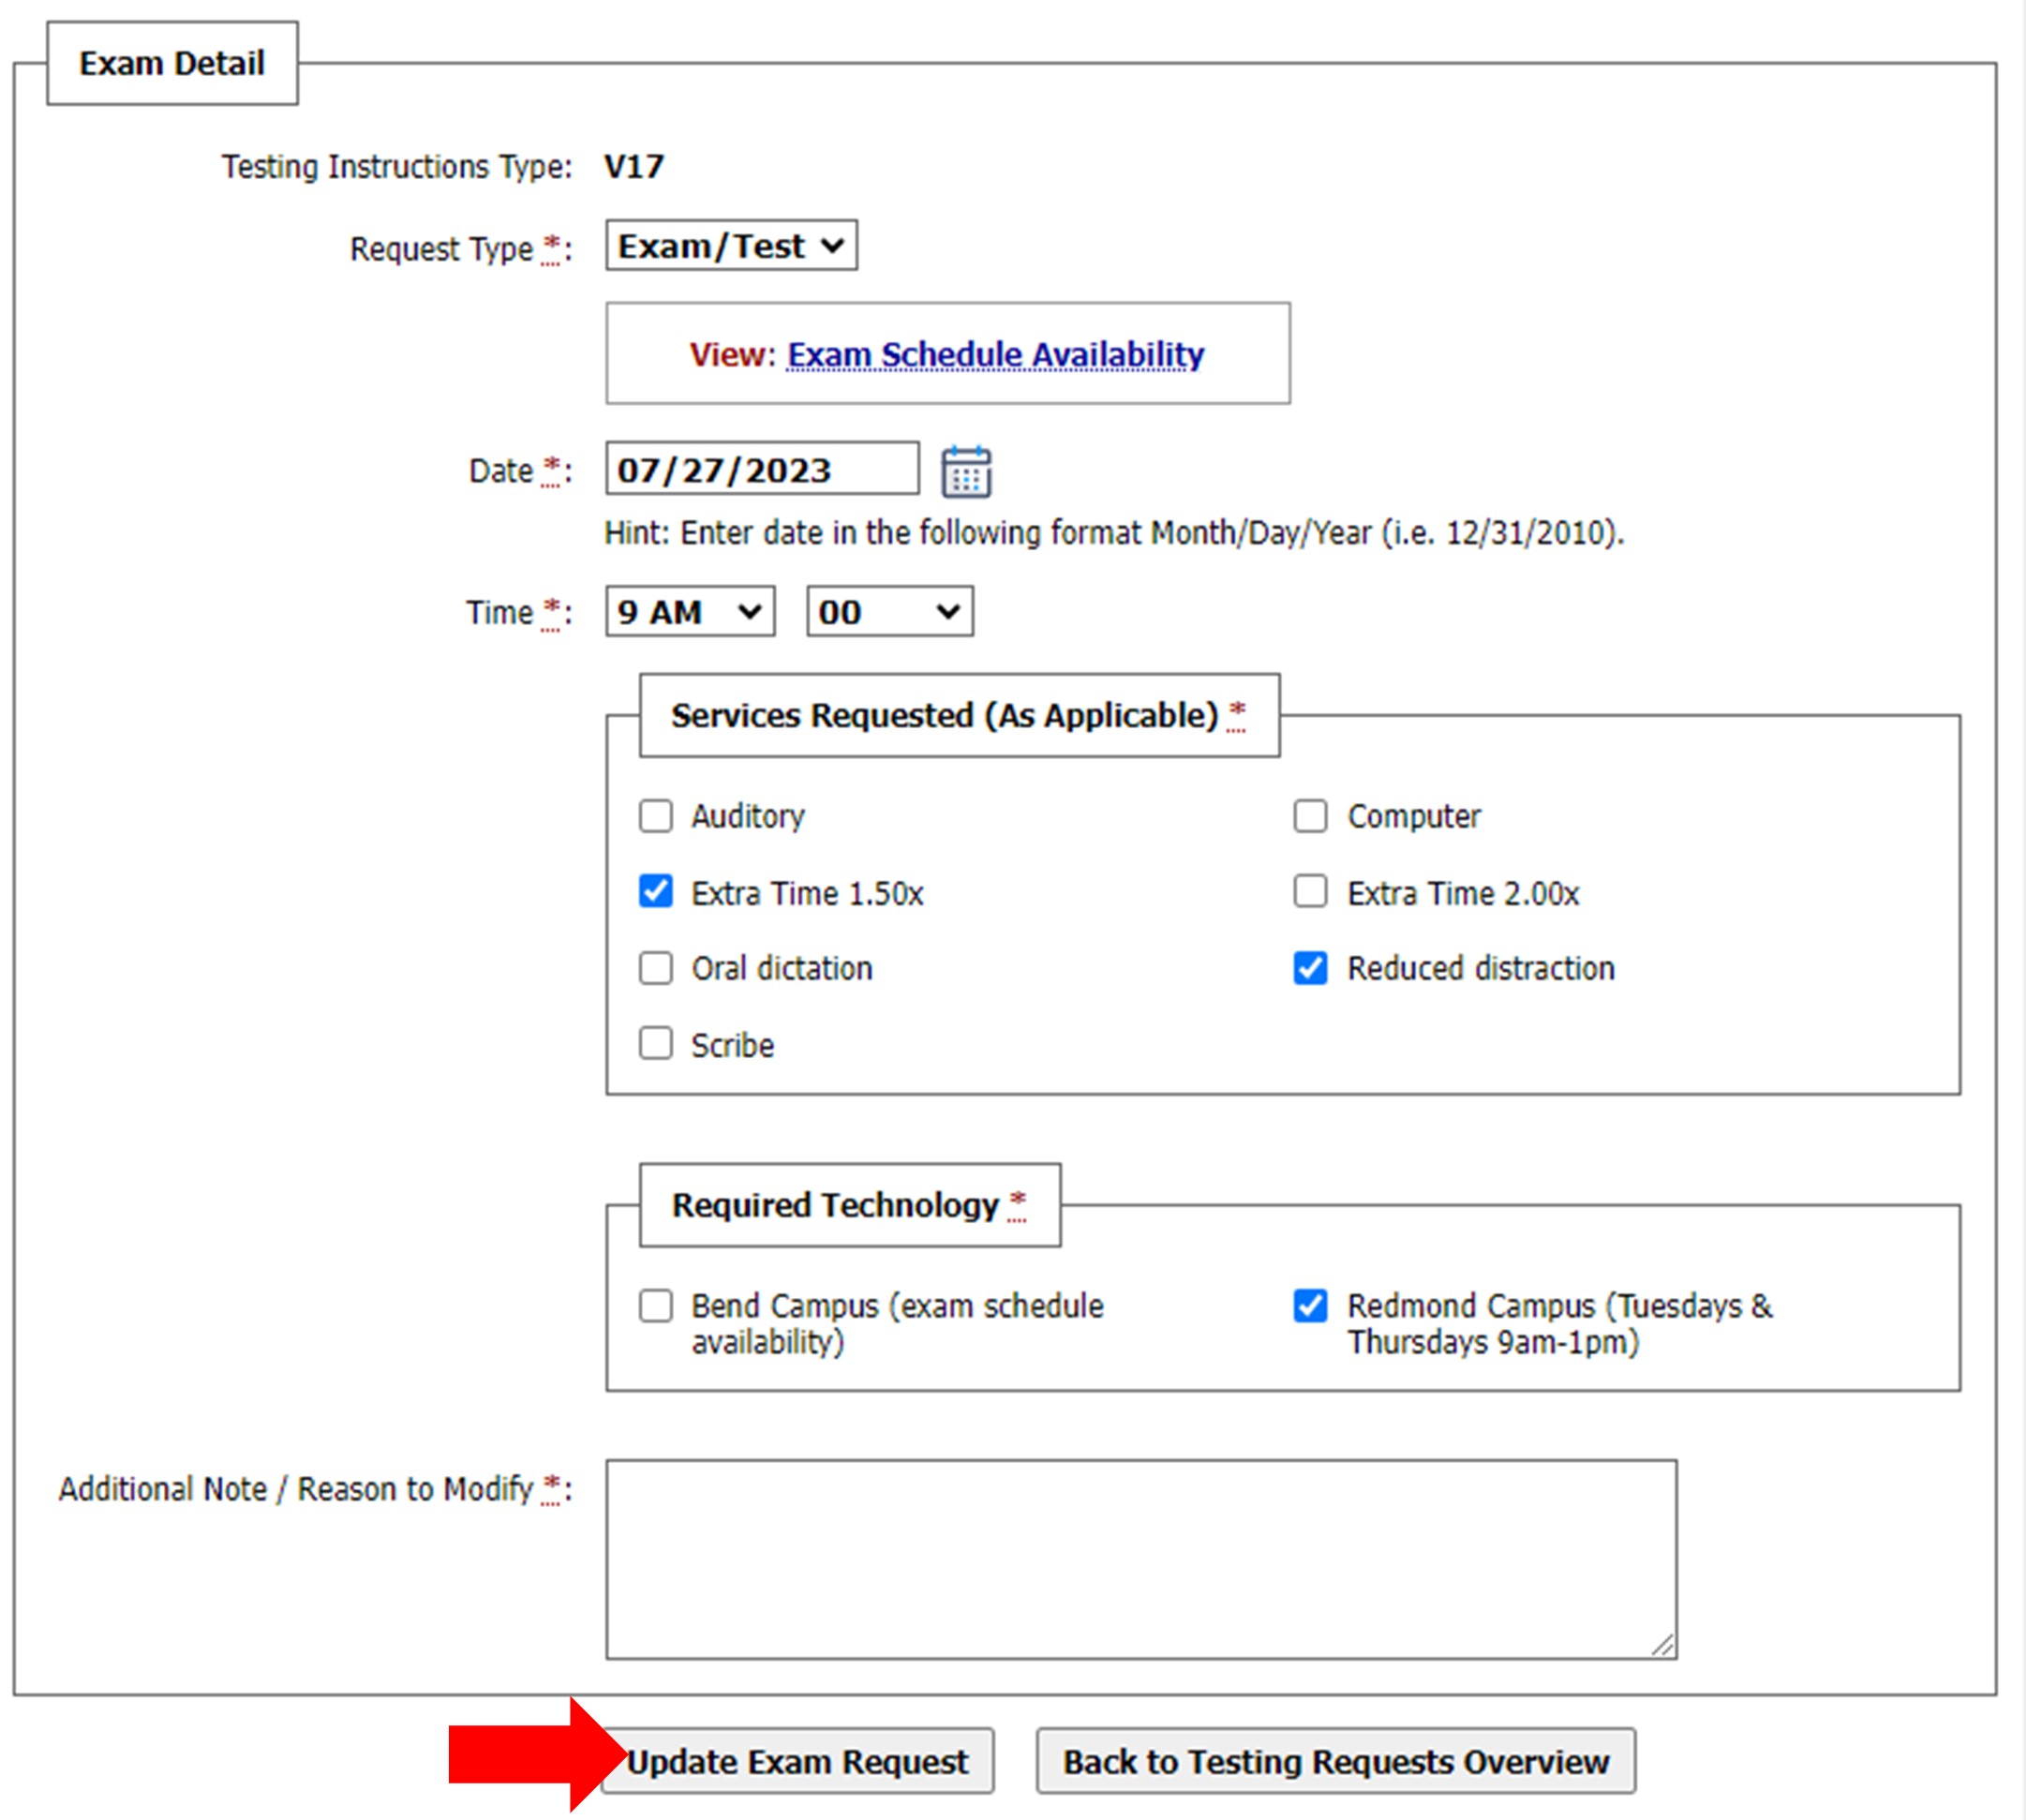Click the Additional Note label
The image size is (2026, 1820).
pyautogui.click(x=315, y=1490)
